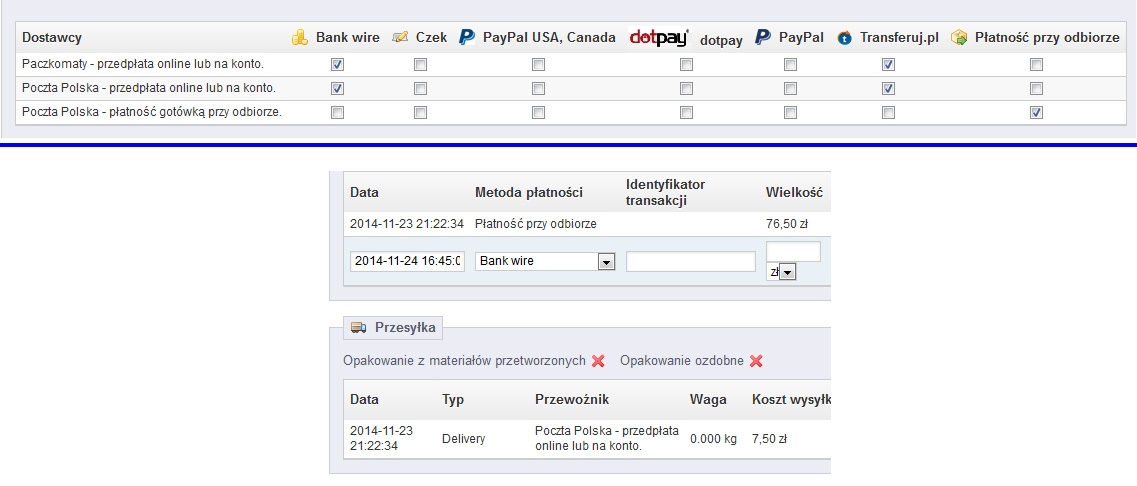This screenshot has width=1137, height=486.
Task: Click the payment date input field
Action: click(408, 261)
